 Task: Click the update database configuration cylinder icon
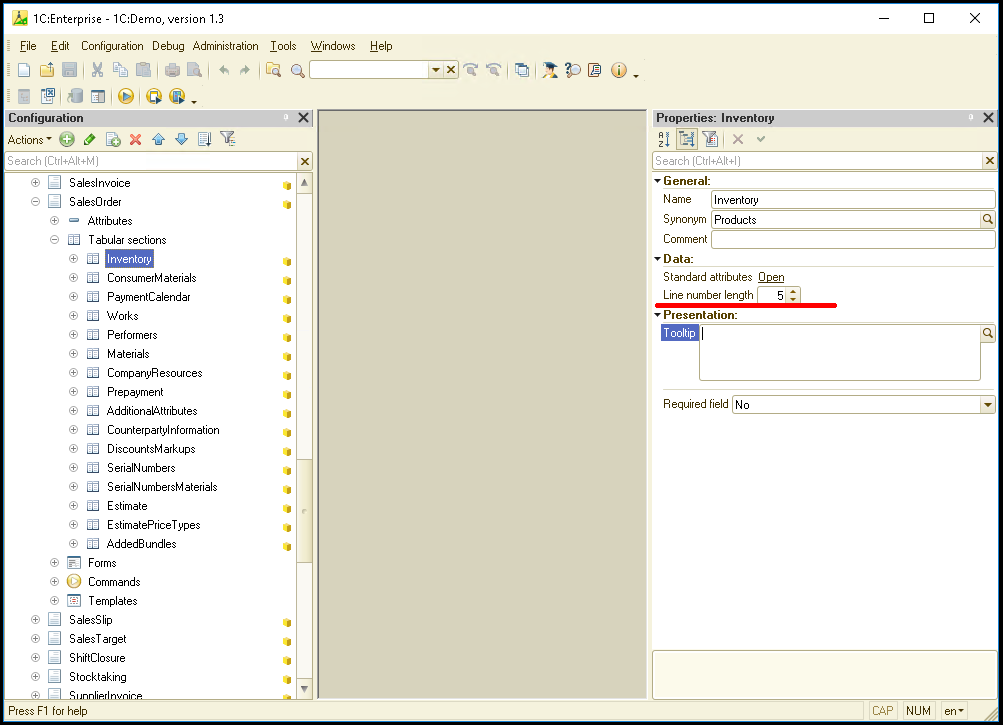click(75, 96)
